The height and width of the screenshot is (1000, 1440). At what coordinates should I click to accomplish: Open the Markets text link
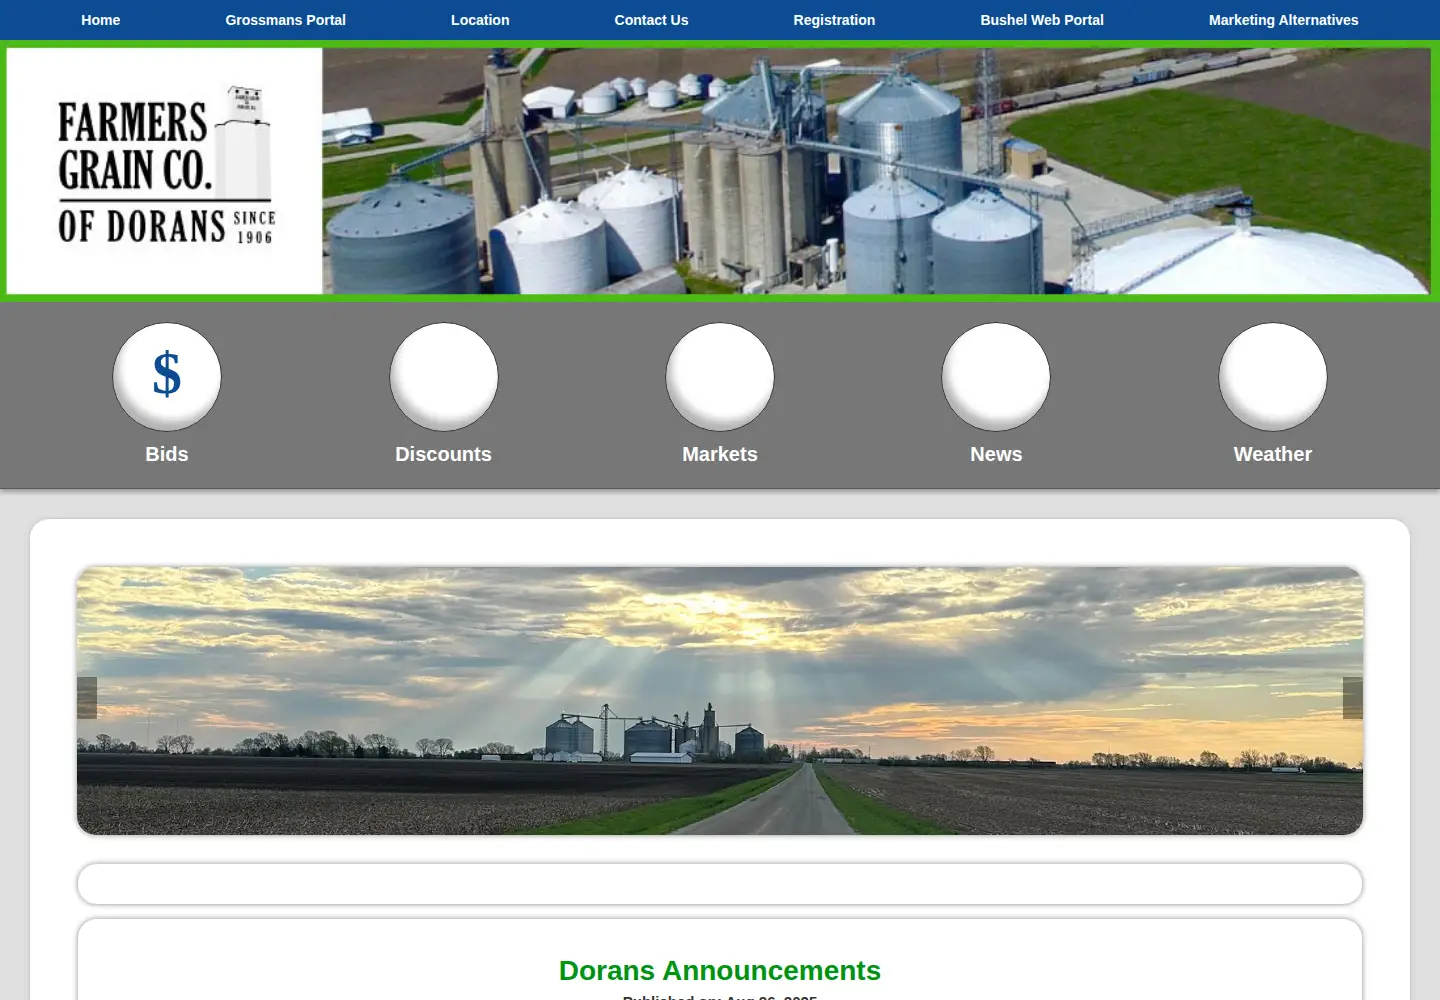[720, 454]
